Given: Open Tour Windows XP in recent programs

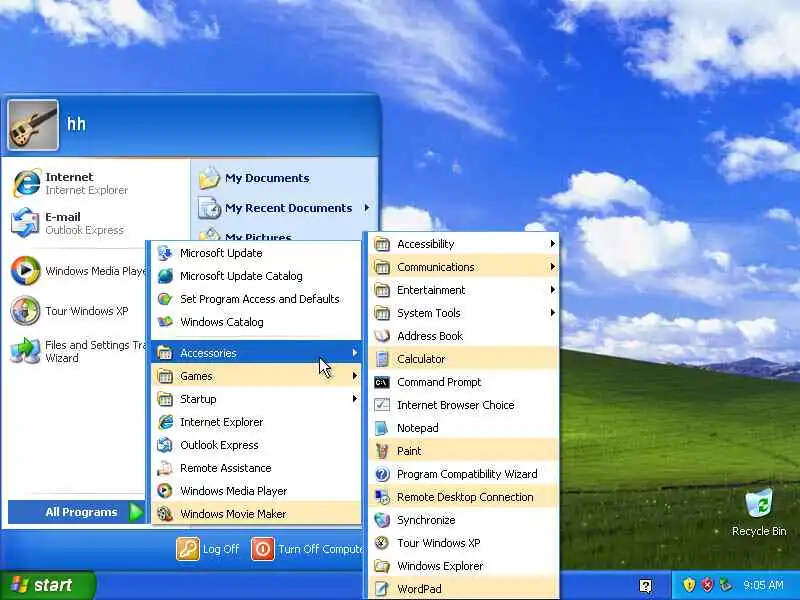Looking at the screenshot, I should pyautogui.click(x=78, y=311).
